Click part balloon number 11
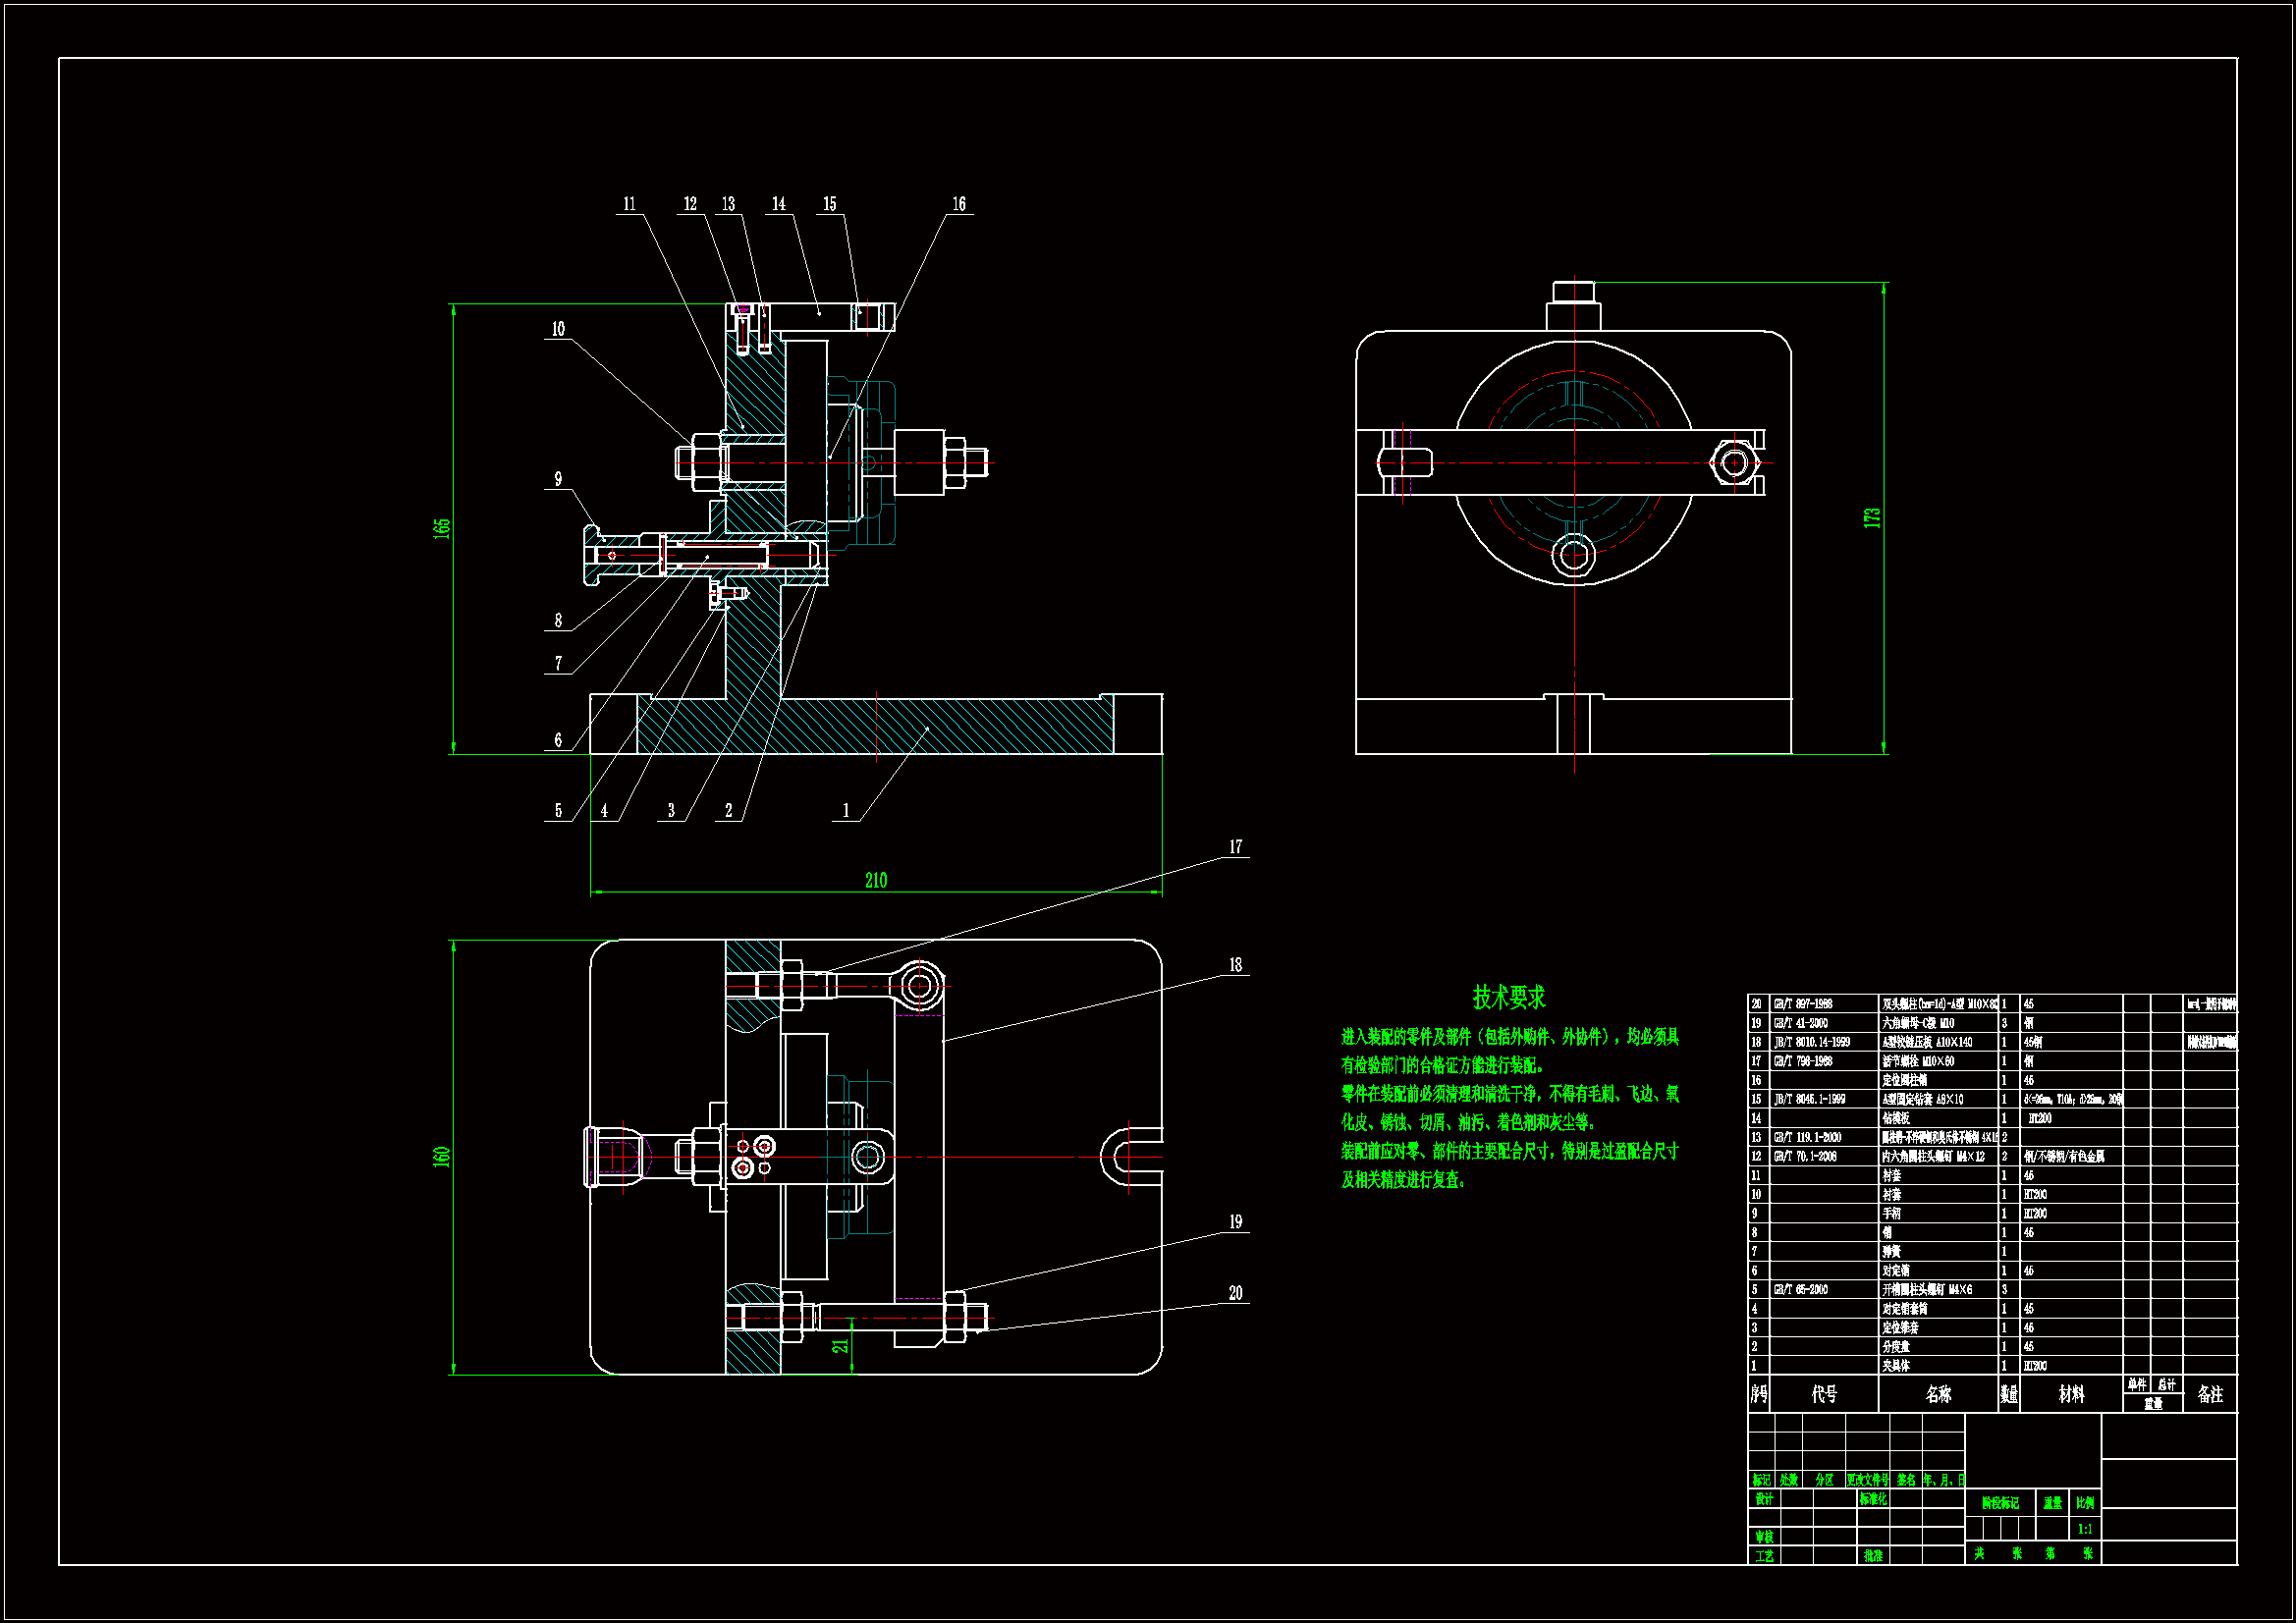The width and height of the screenshot is (2296, 1623). click(629, 204)
